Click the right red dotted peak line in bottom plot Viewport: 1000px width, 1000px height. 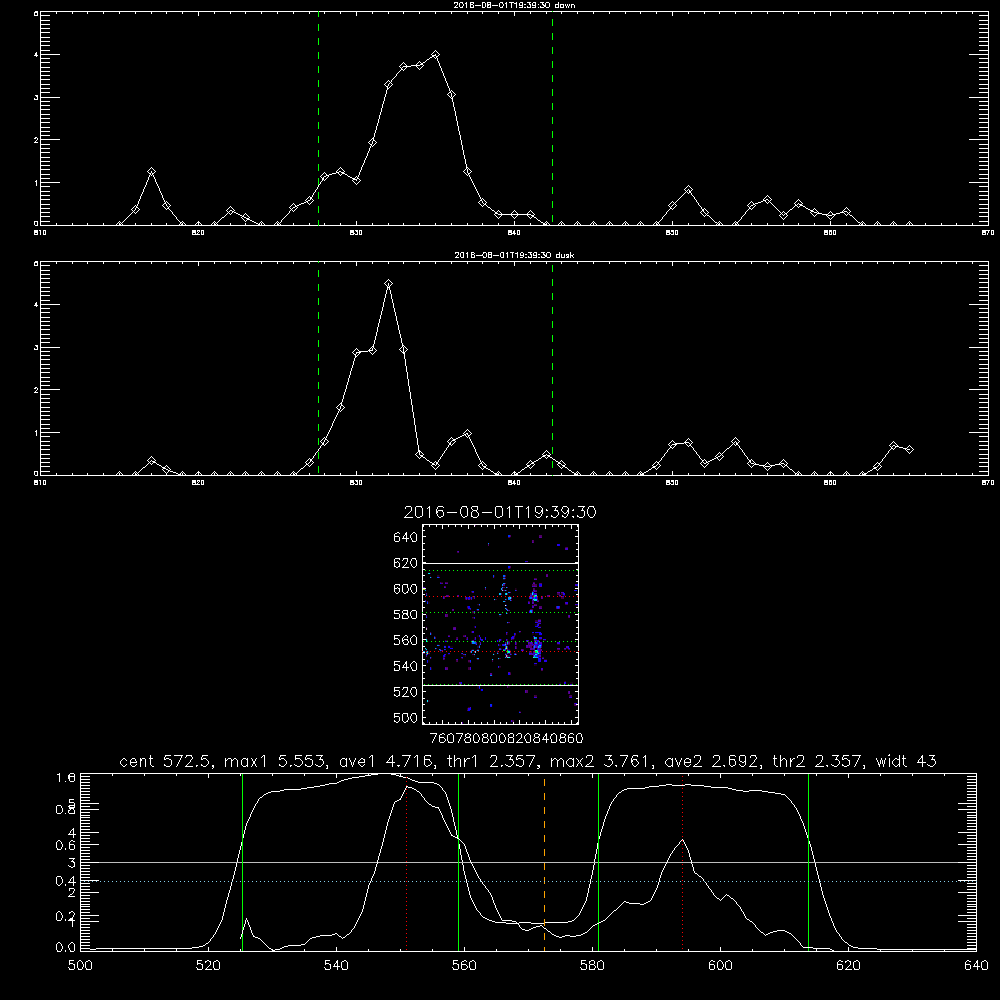(x=682, y=862)
